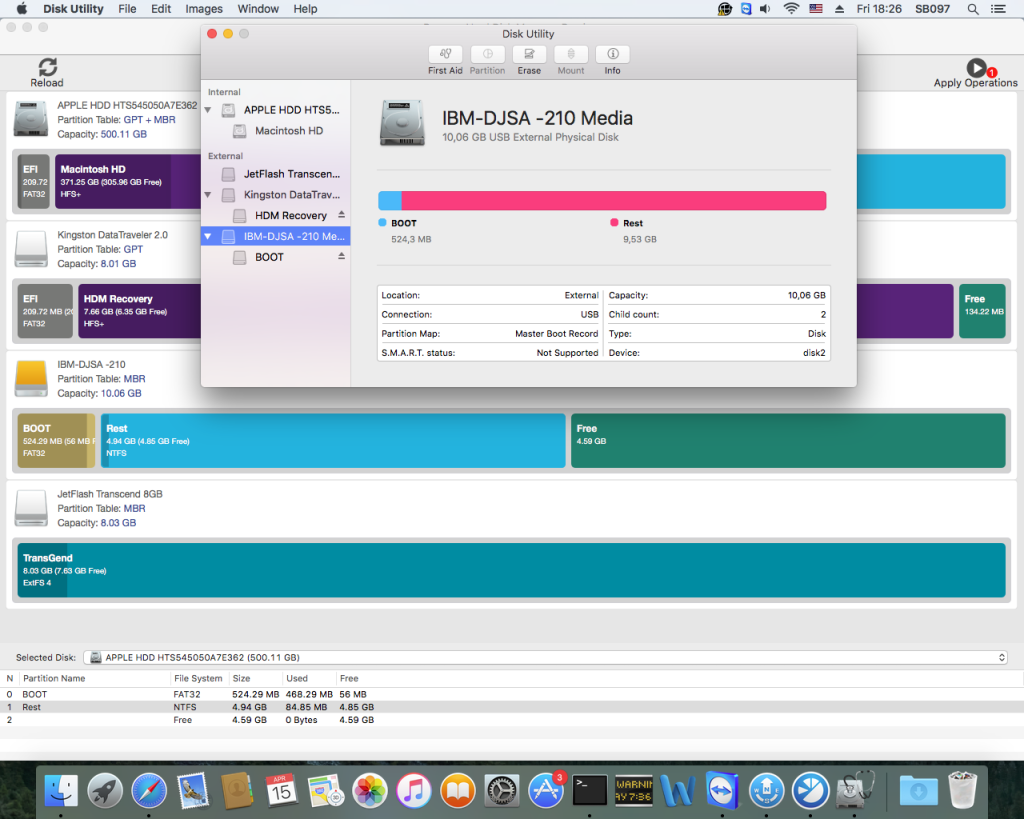
Task: Select the APPLE HDD HTS545050A7E362 disk icon
Action: [31, 119]
